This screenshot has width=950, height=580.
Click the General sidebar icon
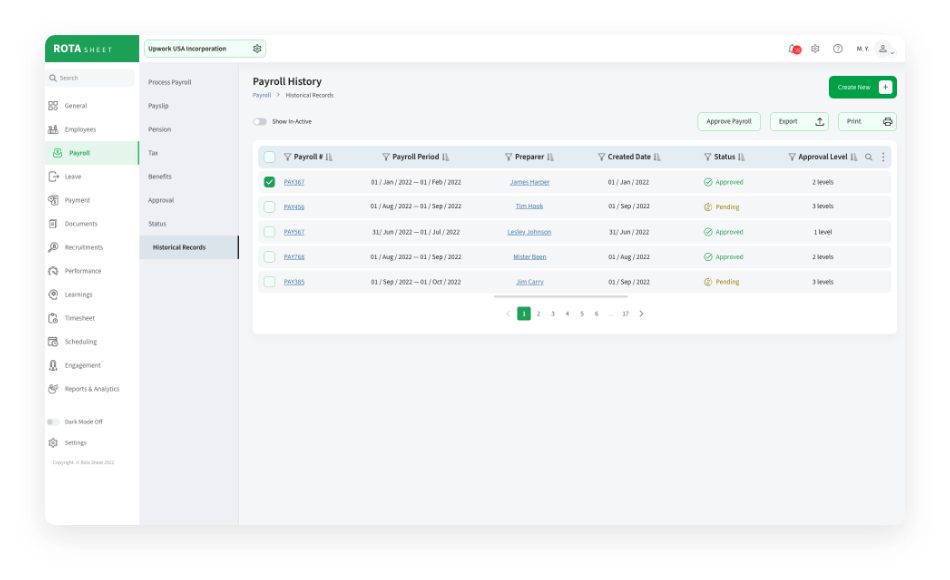53,105
